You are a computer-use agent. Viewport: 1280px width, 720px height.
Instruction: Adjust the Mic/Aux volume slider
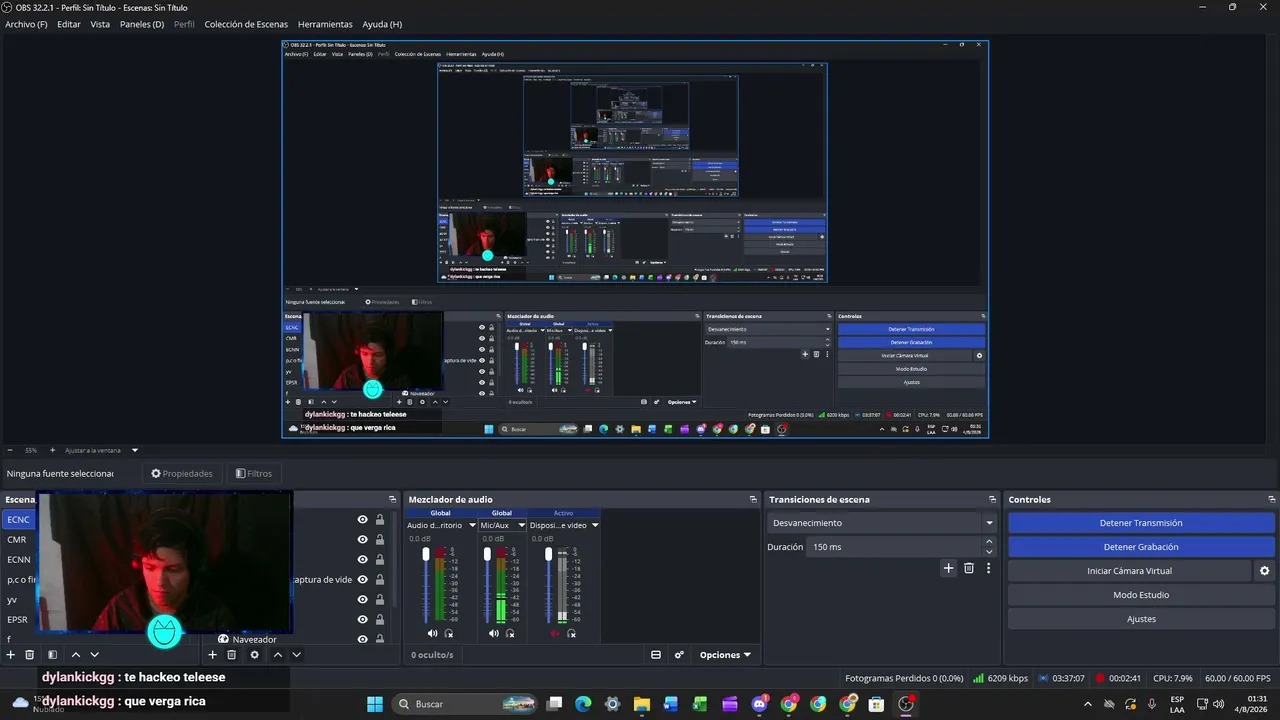(x=487, y=585)
